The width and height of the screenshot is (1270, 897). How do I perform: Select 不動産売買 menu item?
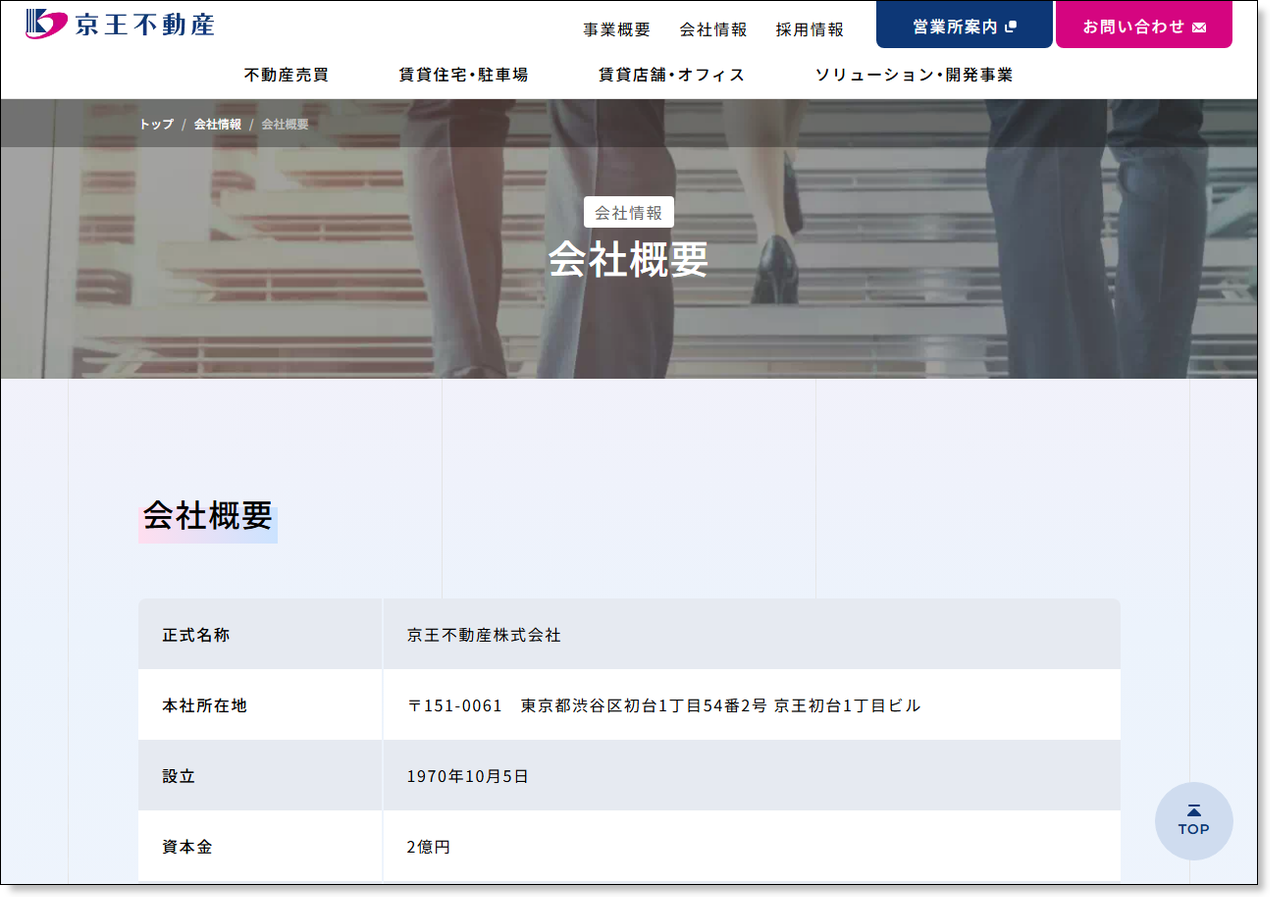286,75
